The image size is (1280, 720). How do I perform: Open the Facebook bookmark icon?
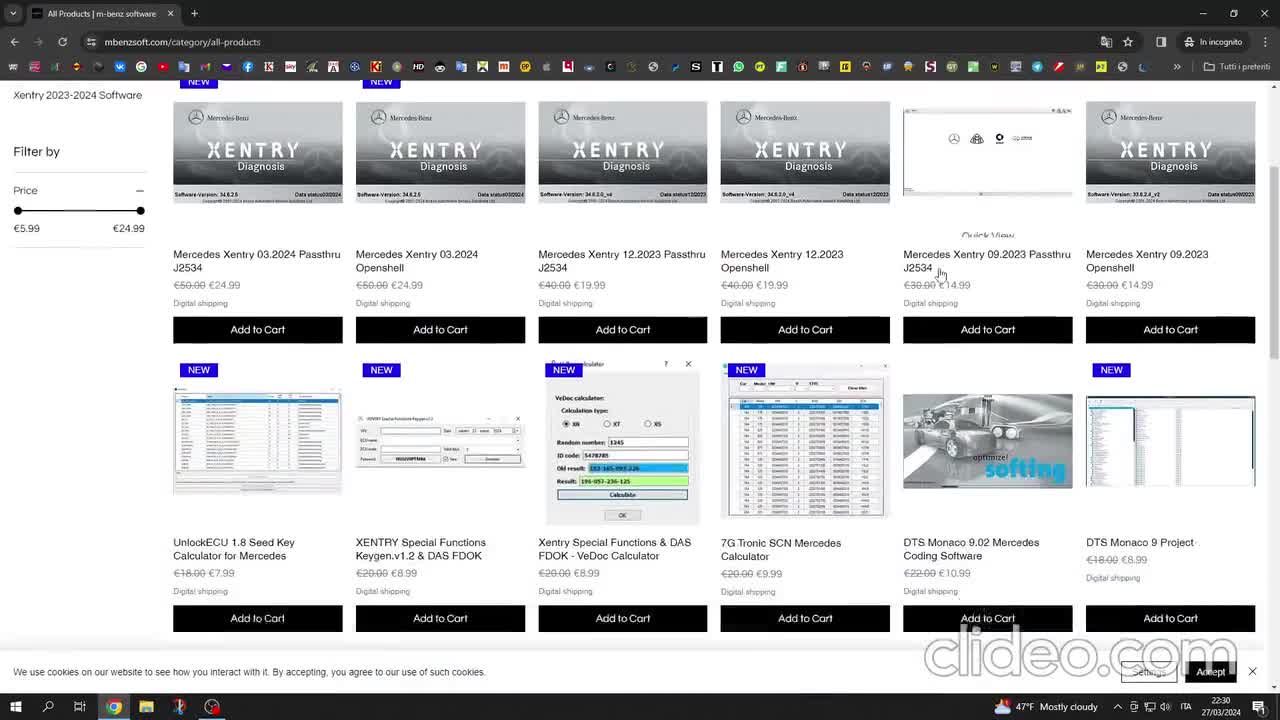coord(248,67)
